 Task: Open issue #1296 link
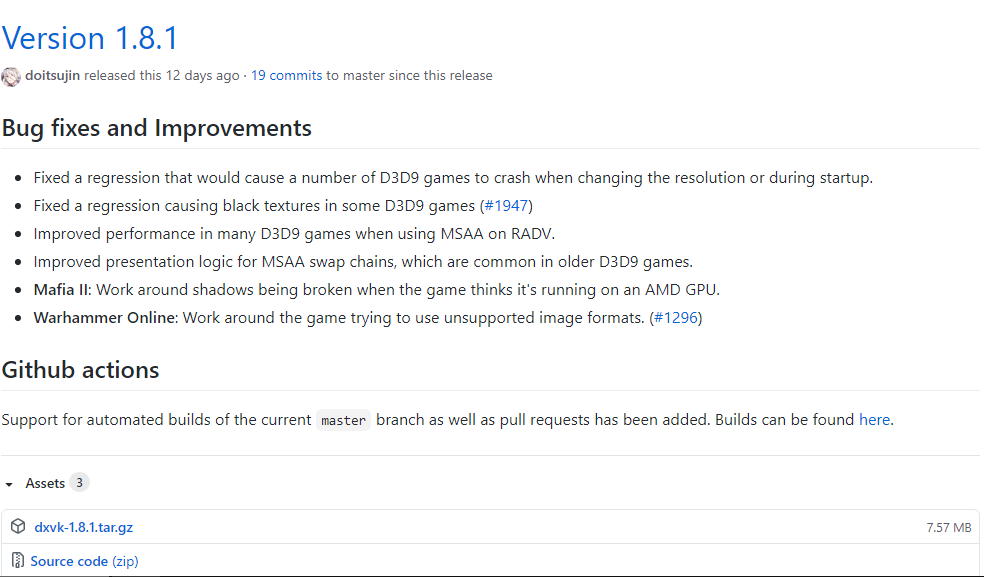675,318
